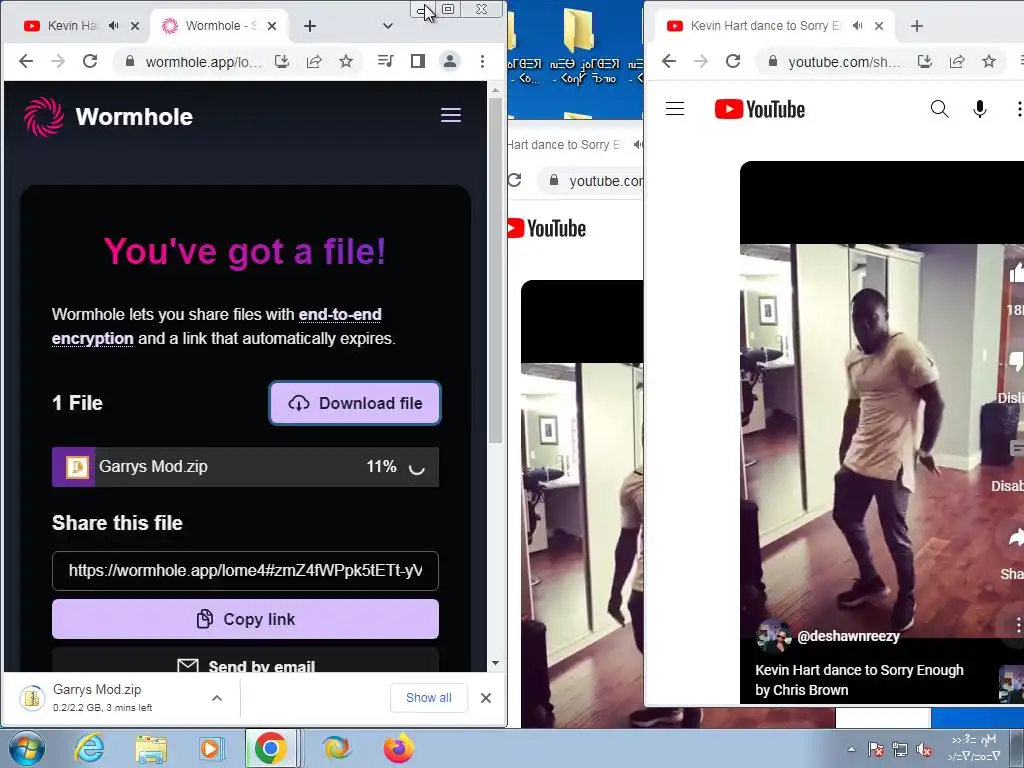Switch to the Kevin Hart tab in left Chrome

pos(71,25)
